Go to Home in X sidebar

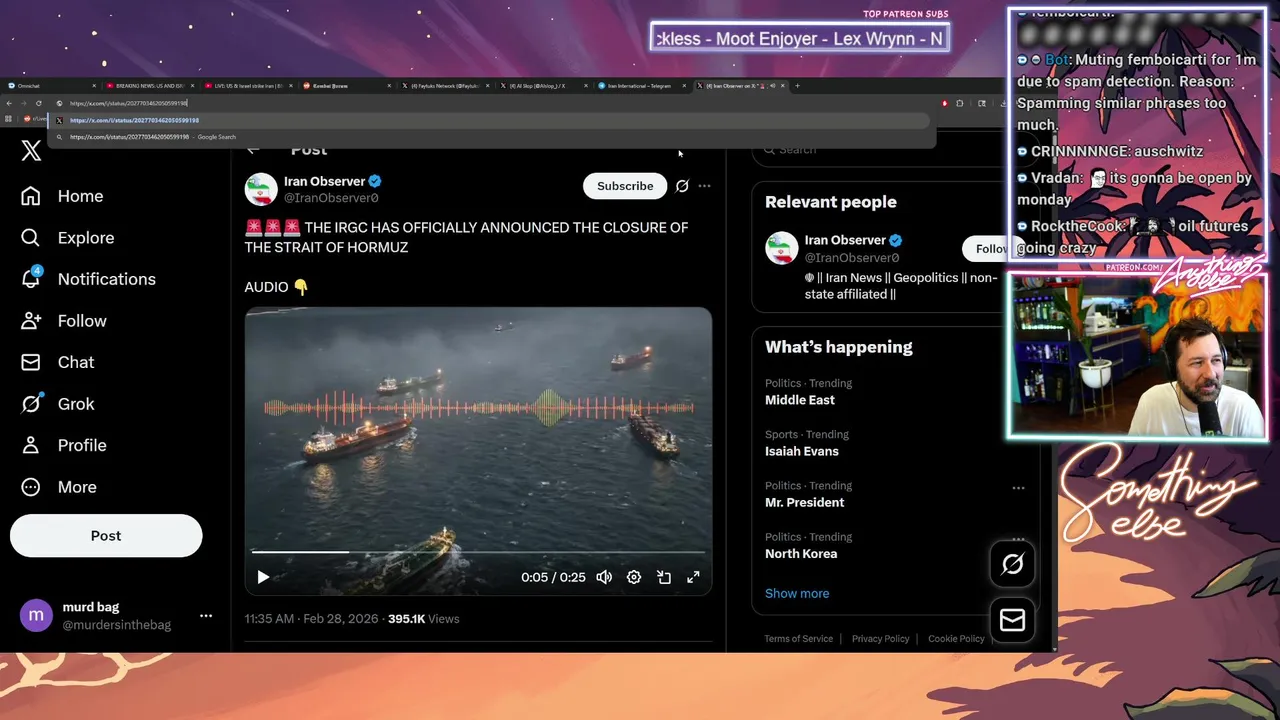(62, 196)
